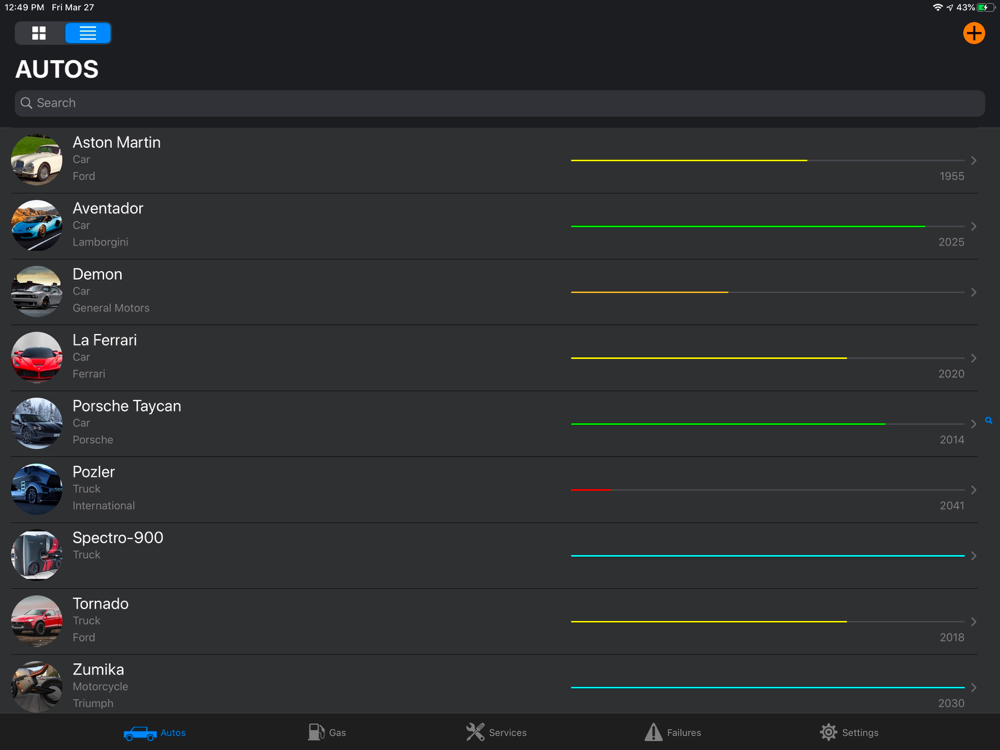Click Pozler red progress bar

pos(591,490)
